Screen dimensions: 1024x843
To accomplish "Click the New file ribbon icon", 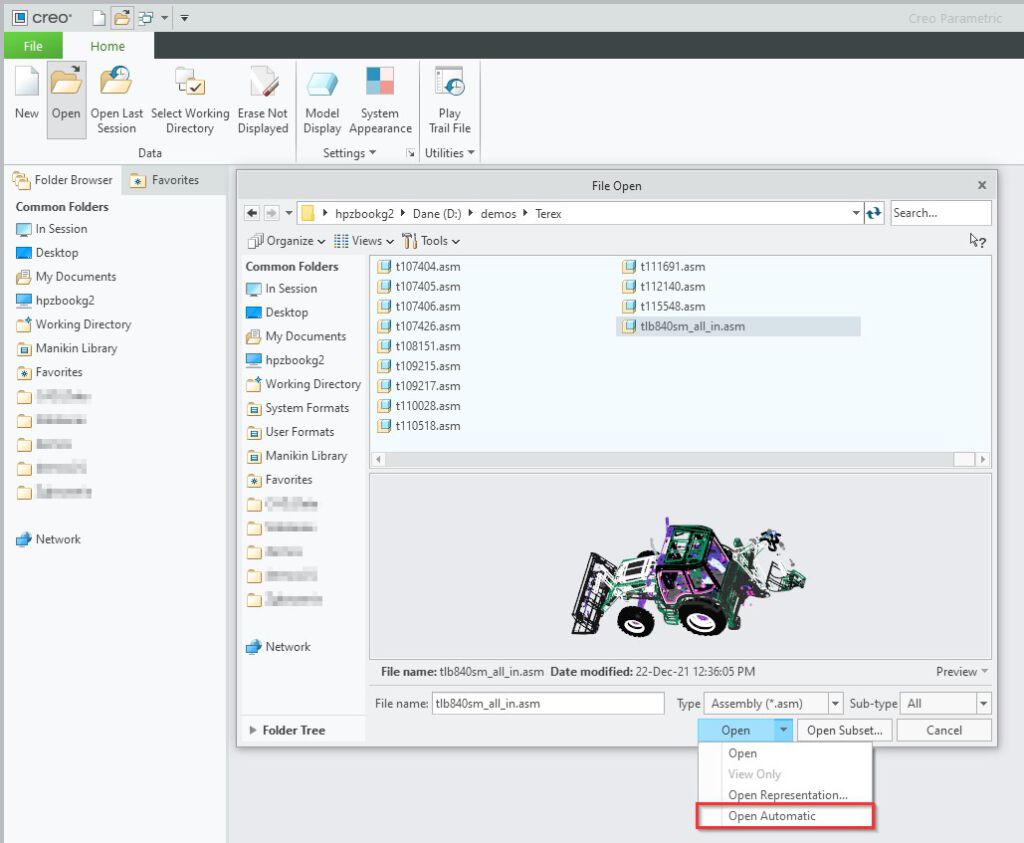I will (x=27, y=84).
